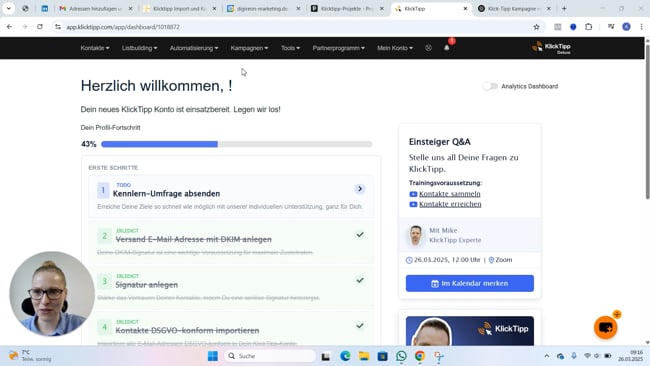Screen dimensions: 650x366
Task: Open Google Chrome from taskbar
Action: [x=420, y=356]
